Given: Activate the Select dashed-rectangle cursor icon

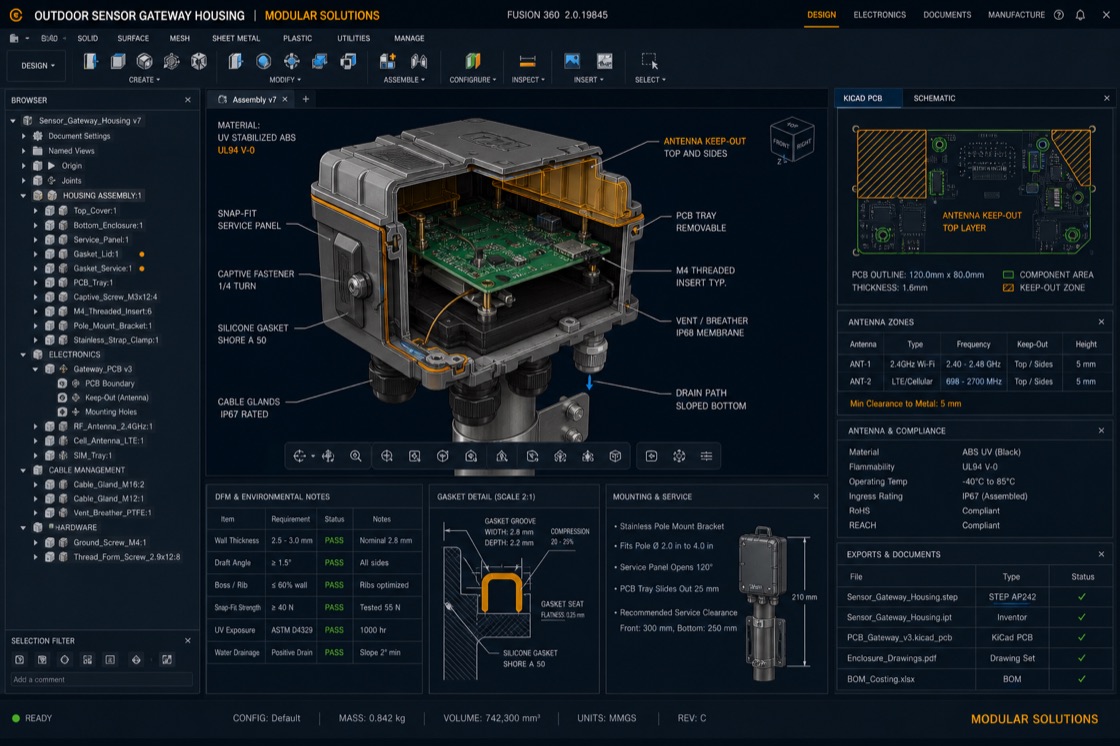Looking at the screenshot, I should coord(649,61).
